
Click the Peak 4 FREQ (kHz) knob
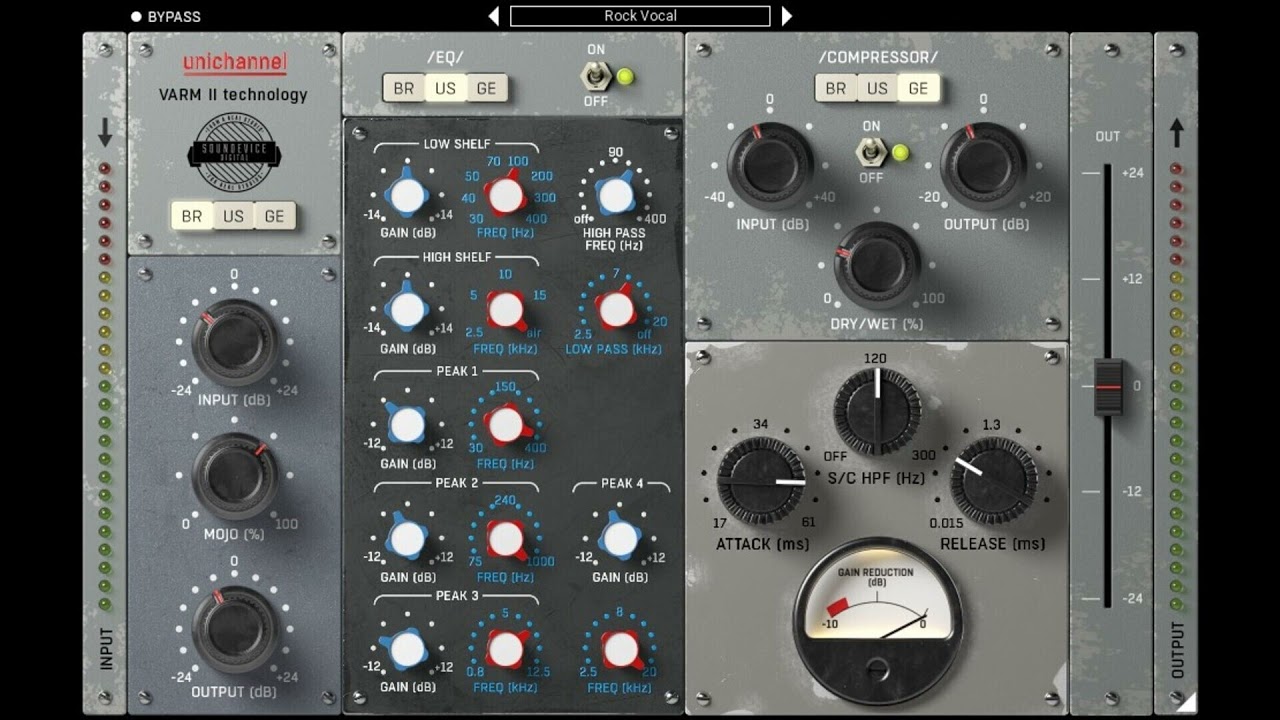click(620, 650)
